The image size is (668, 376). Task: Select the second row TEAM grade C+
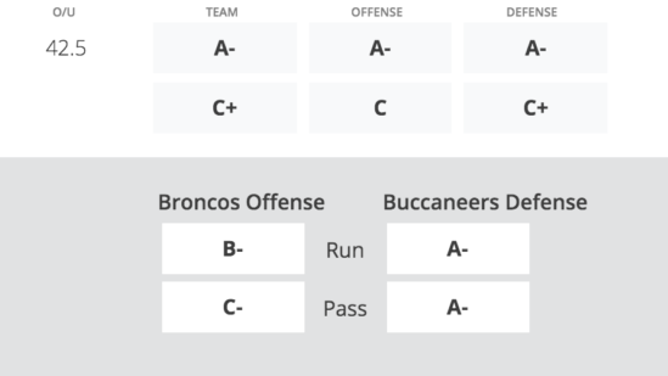coord(225,108)
